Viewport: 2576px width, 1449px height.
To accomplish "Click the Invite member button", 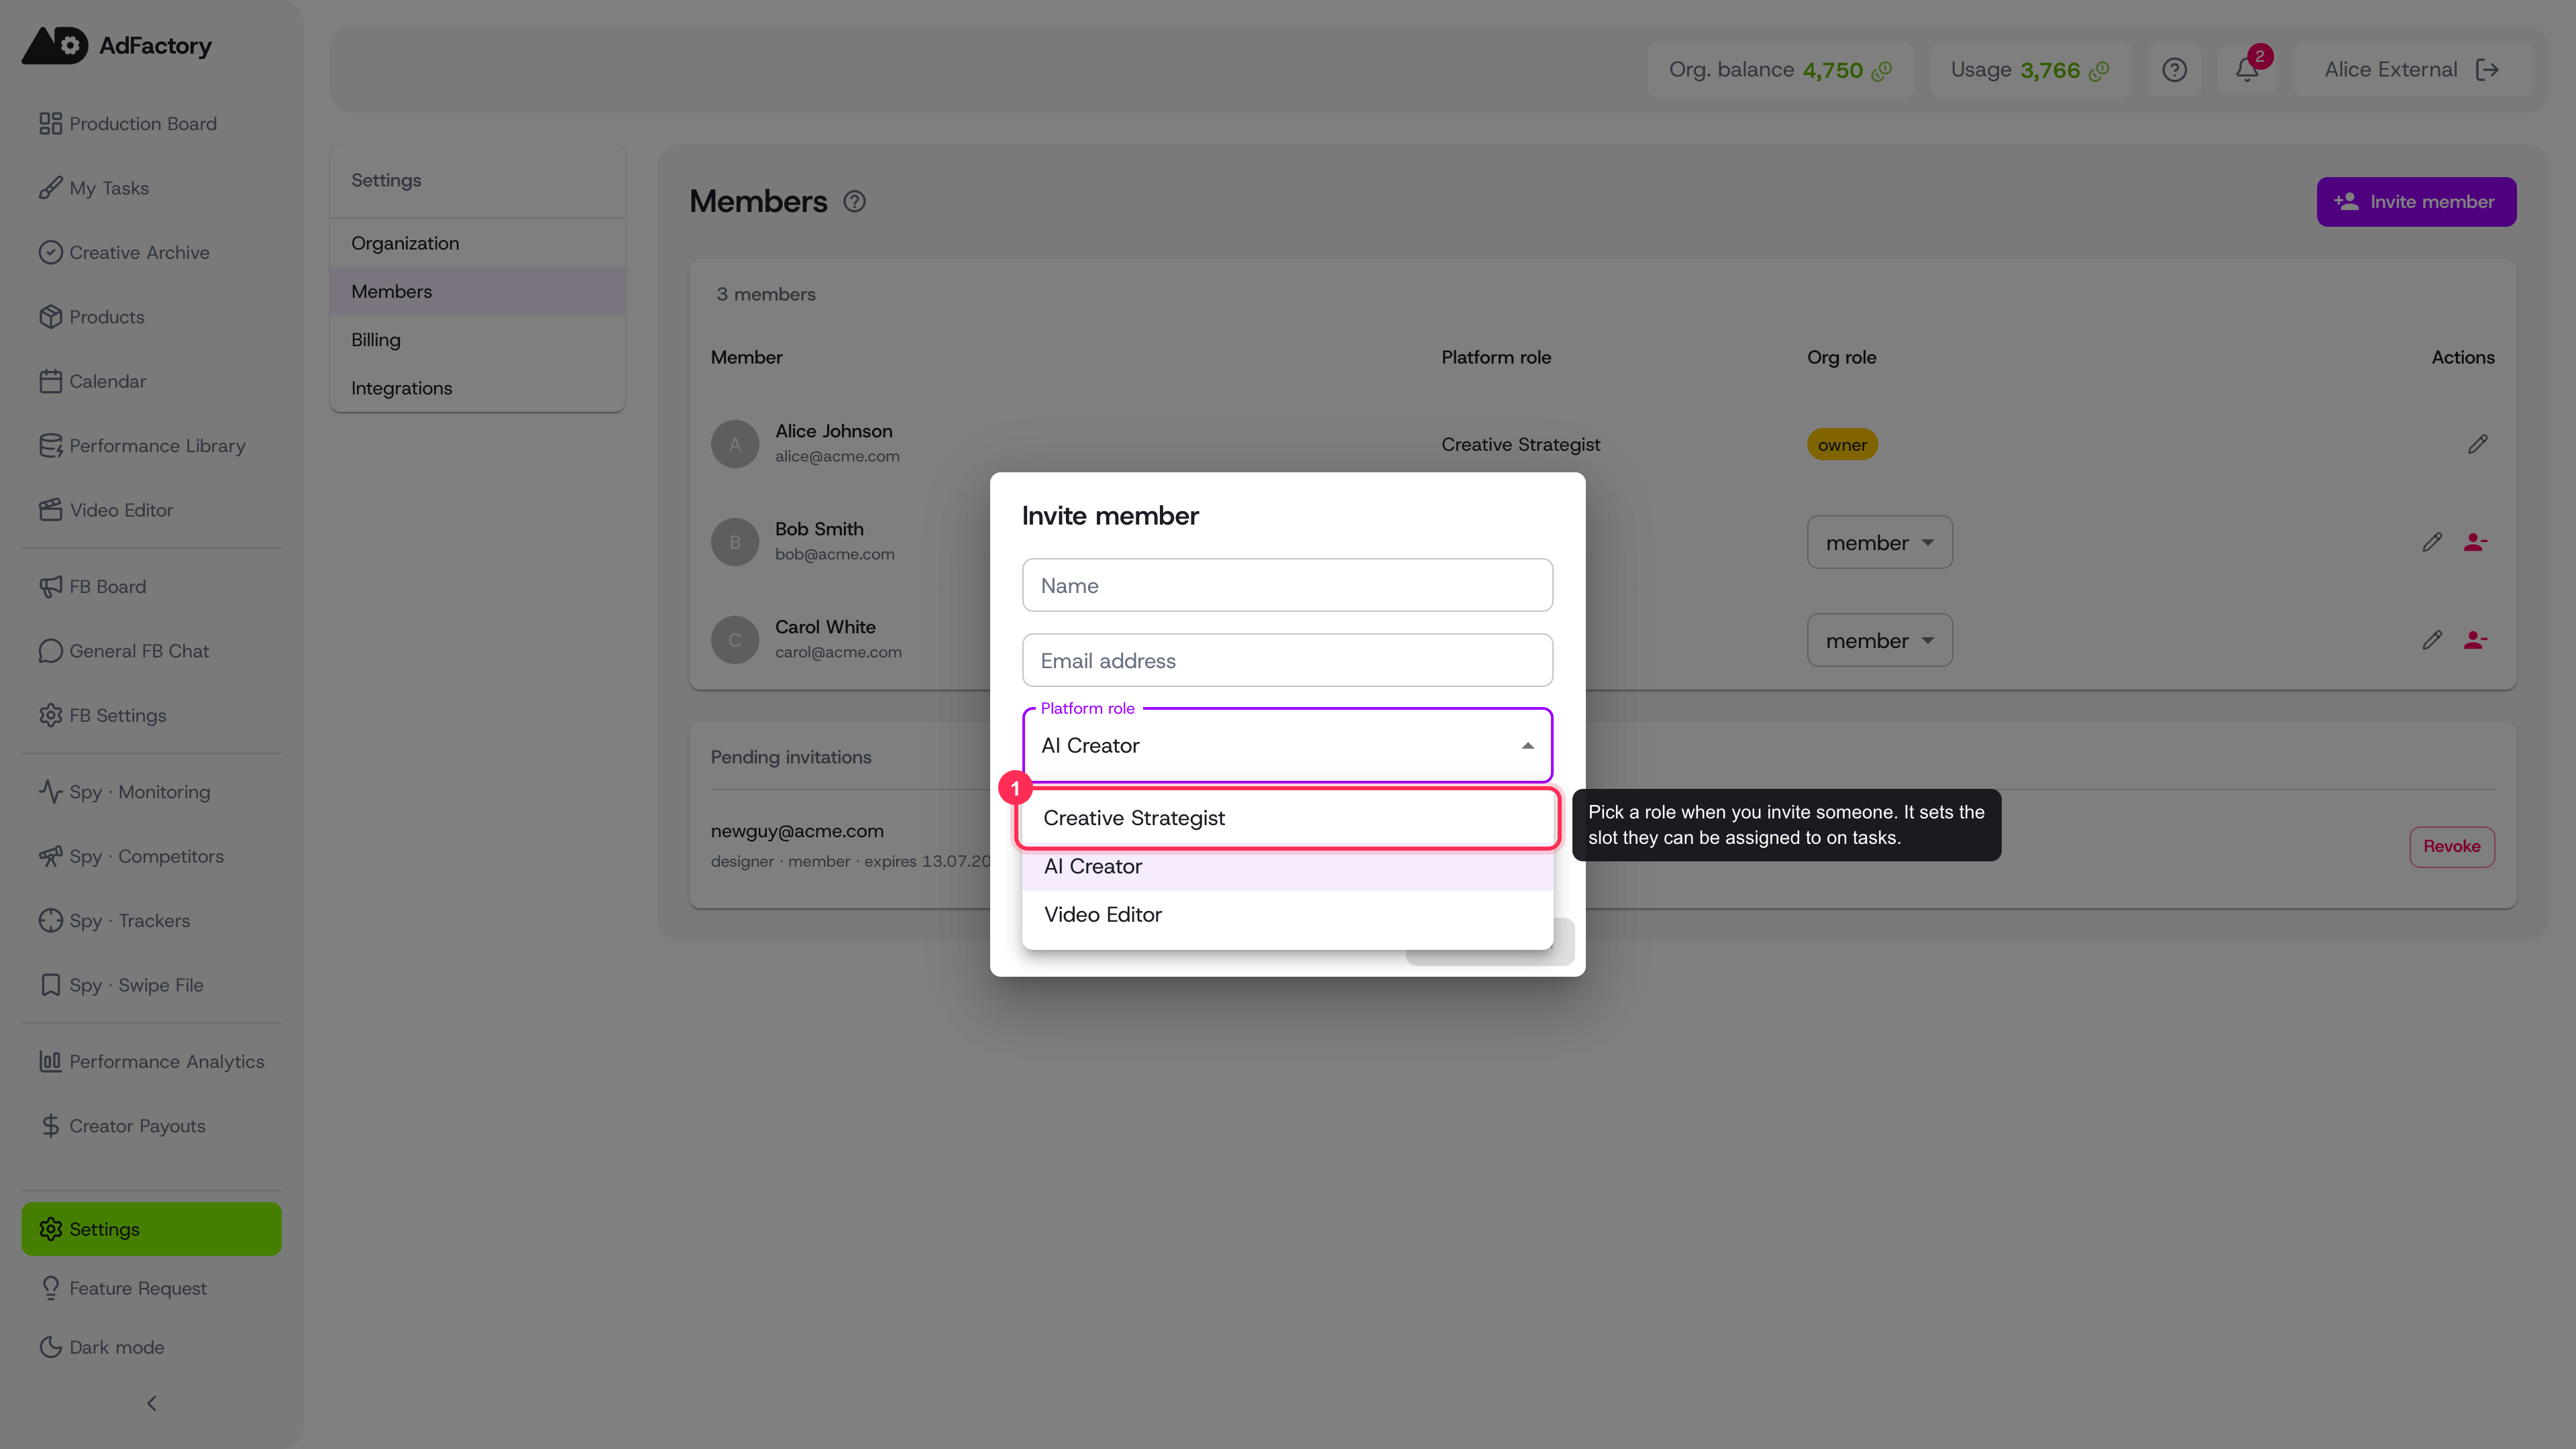I will [2416, 202].
